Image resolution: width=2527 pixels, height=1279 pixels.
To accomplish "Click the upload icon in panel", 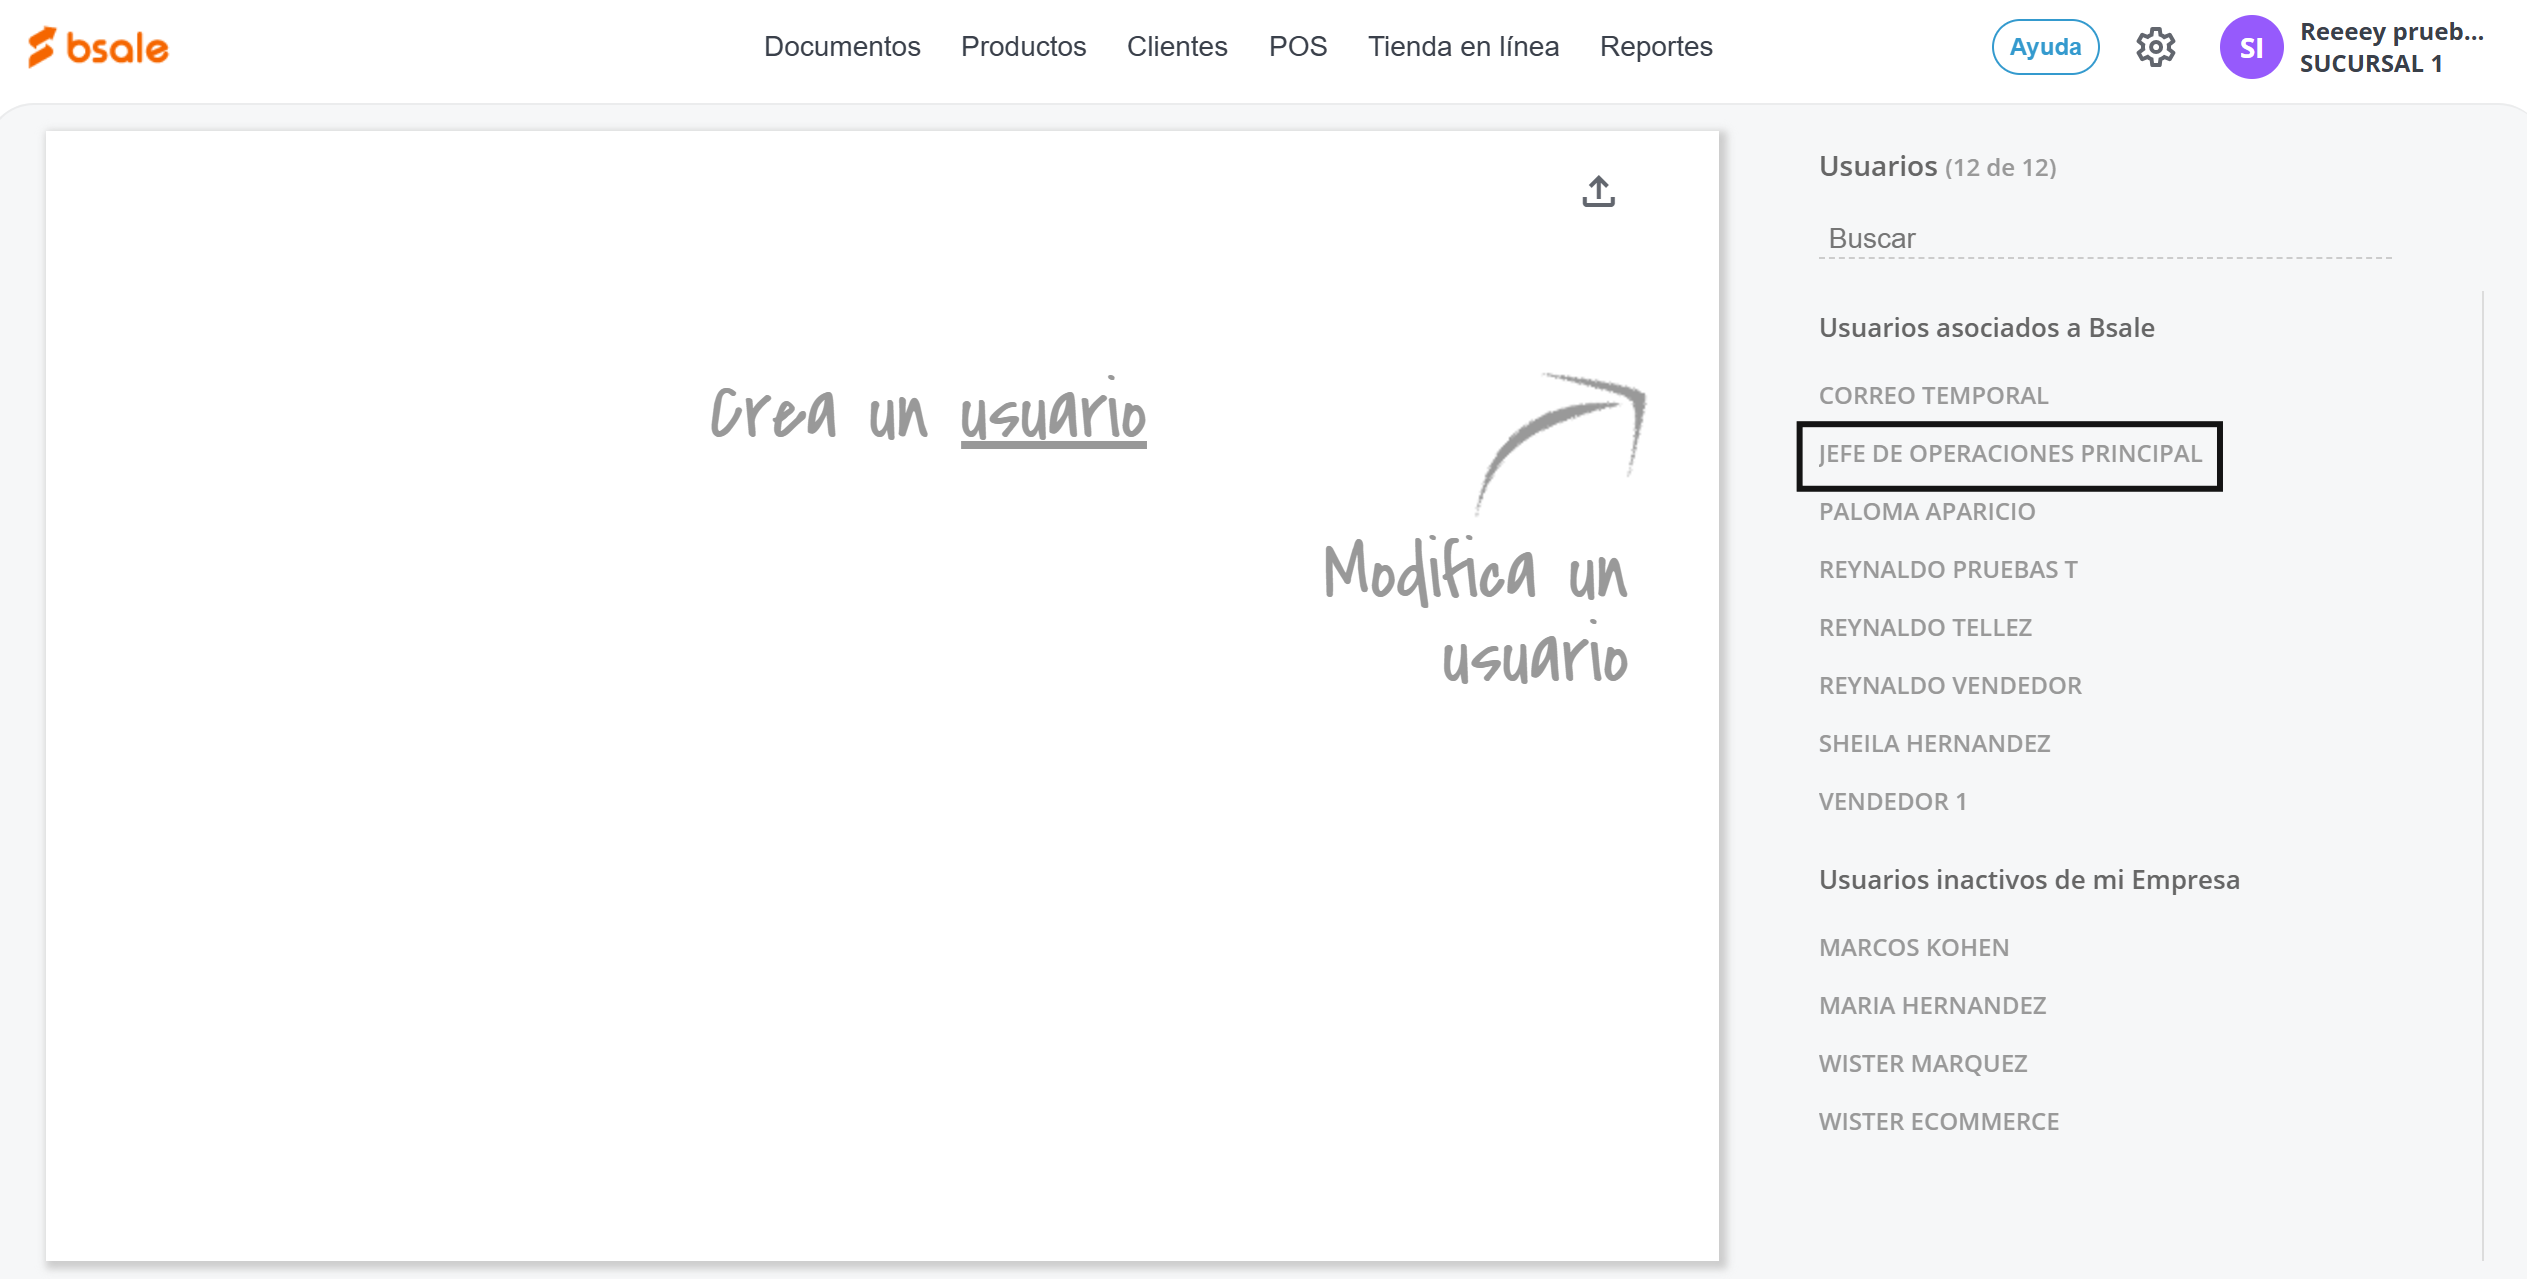I will [1598, 191].
